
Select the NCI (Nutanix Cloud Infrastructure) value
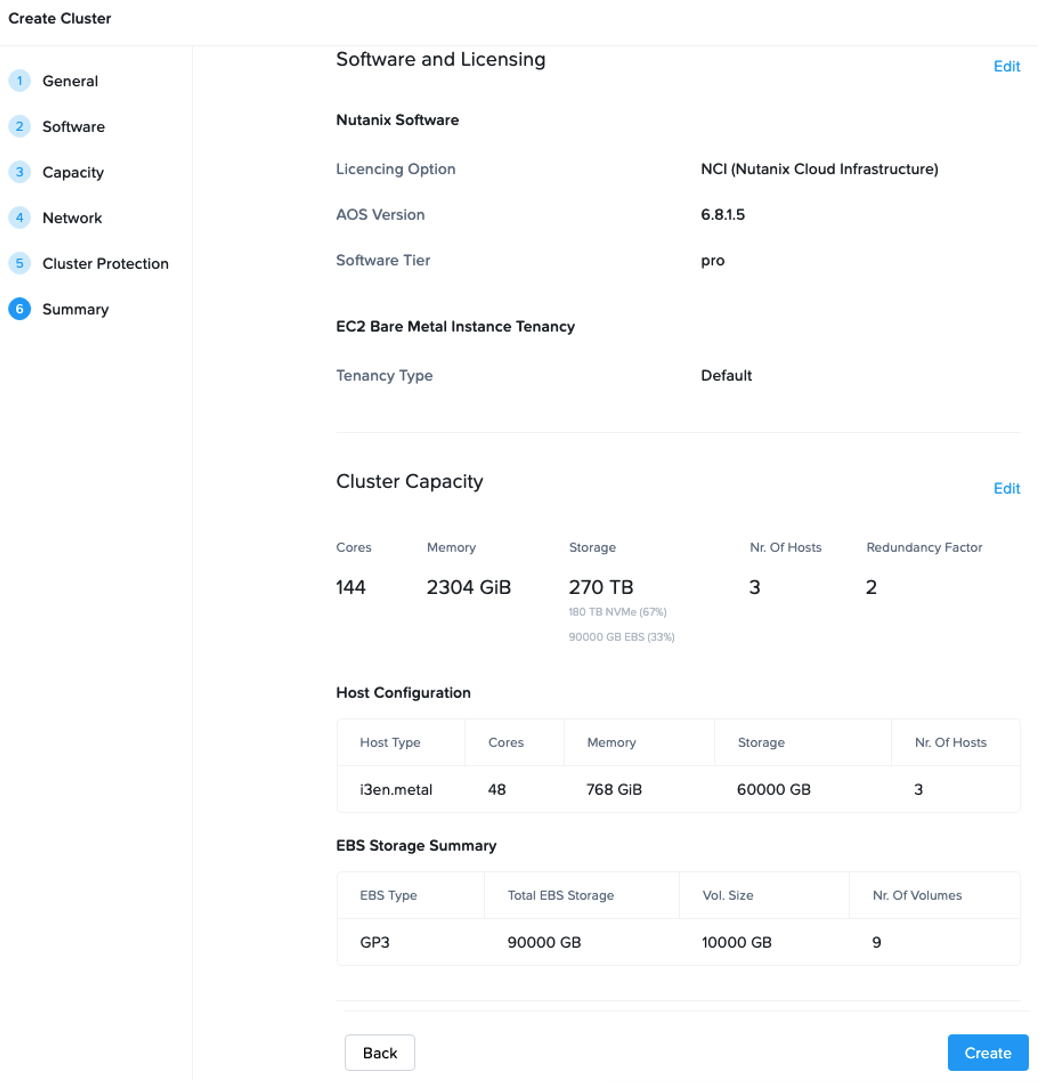[x=819, y=169]
